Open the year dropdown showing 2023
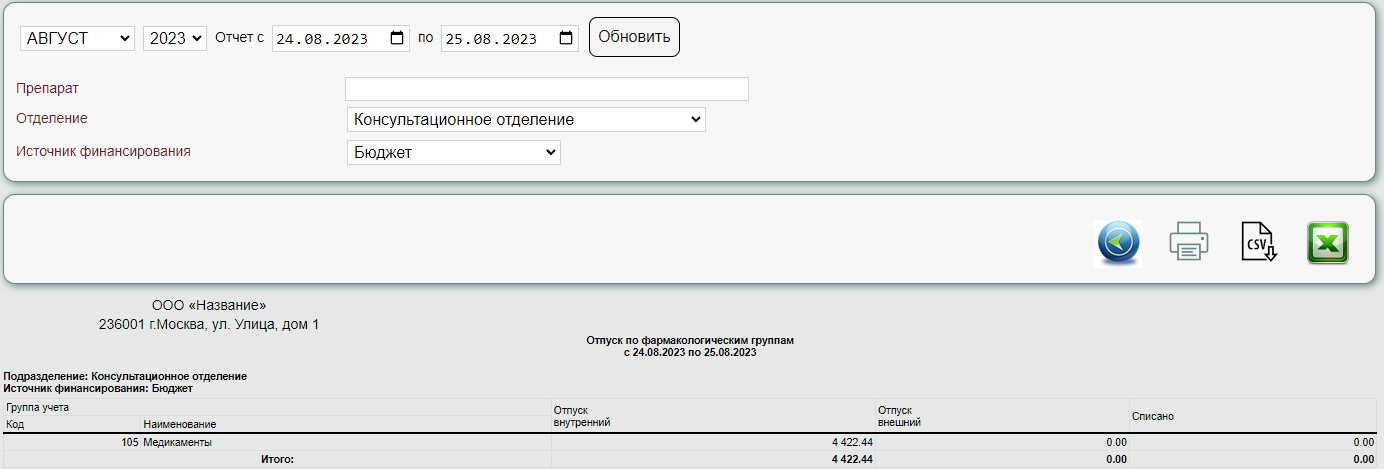The width and height of the screenshot is (1384, 469). tap(175, 39)
